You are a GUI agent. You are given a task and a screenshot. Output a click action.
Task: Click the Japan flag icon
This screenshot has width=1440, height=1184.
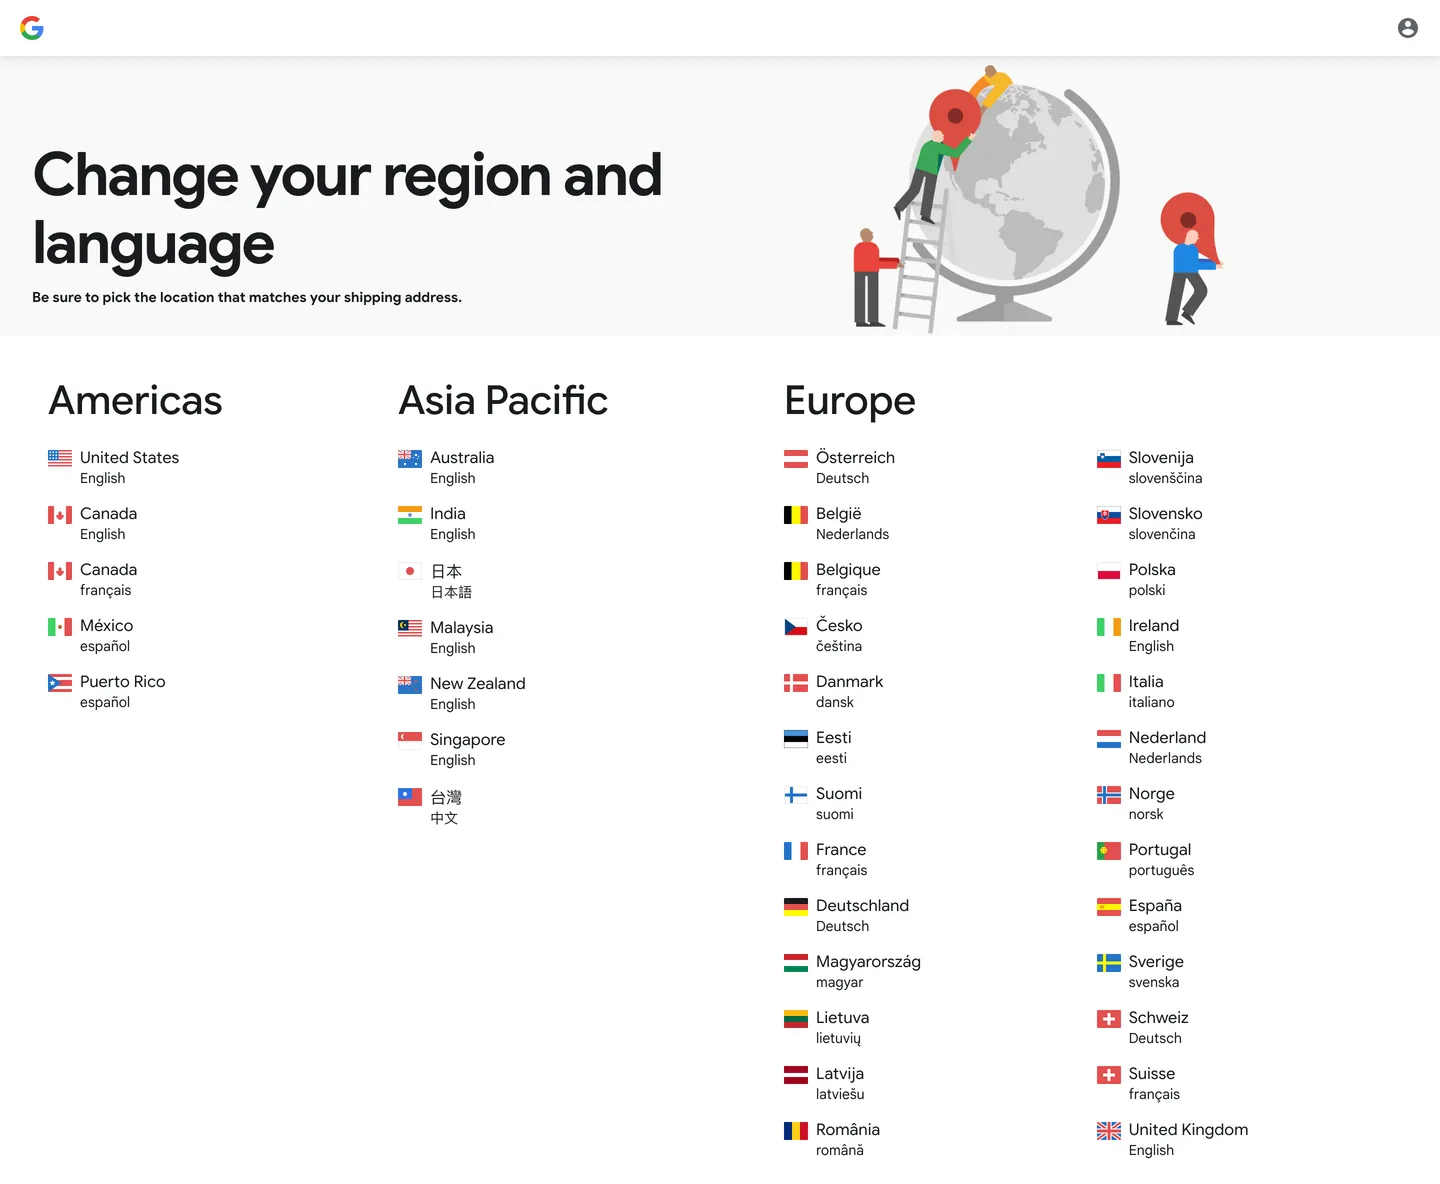410,571
